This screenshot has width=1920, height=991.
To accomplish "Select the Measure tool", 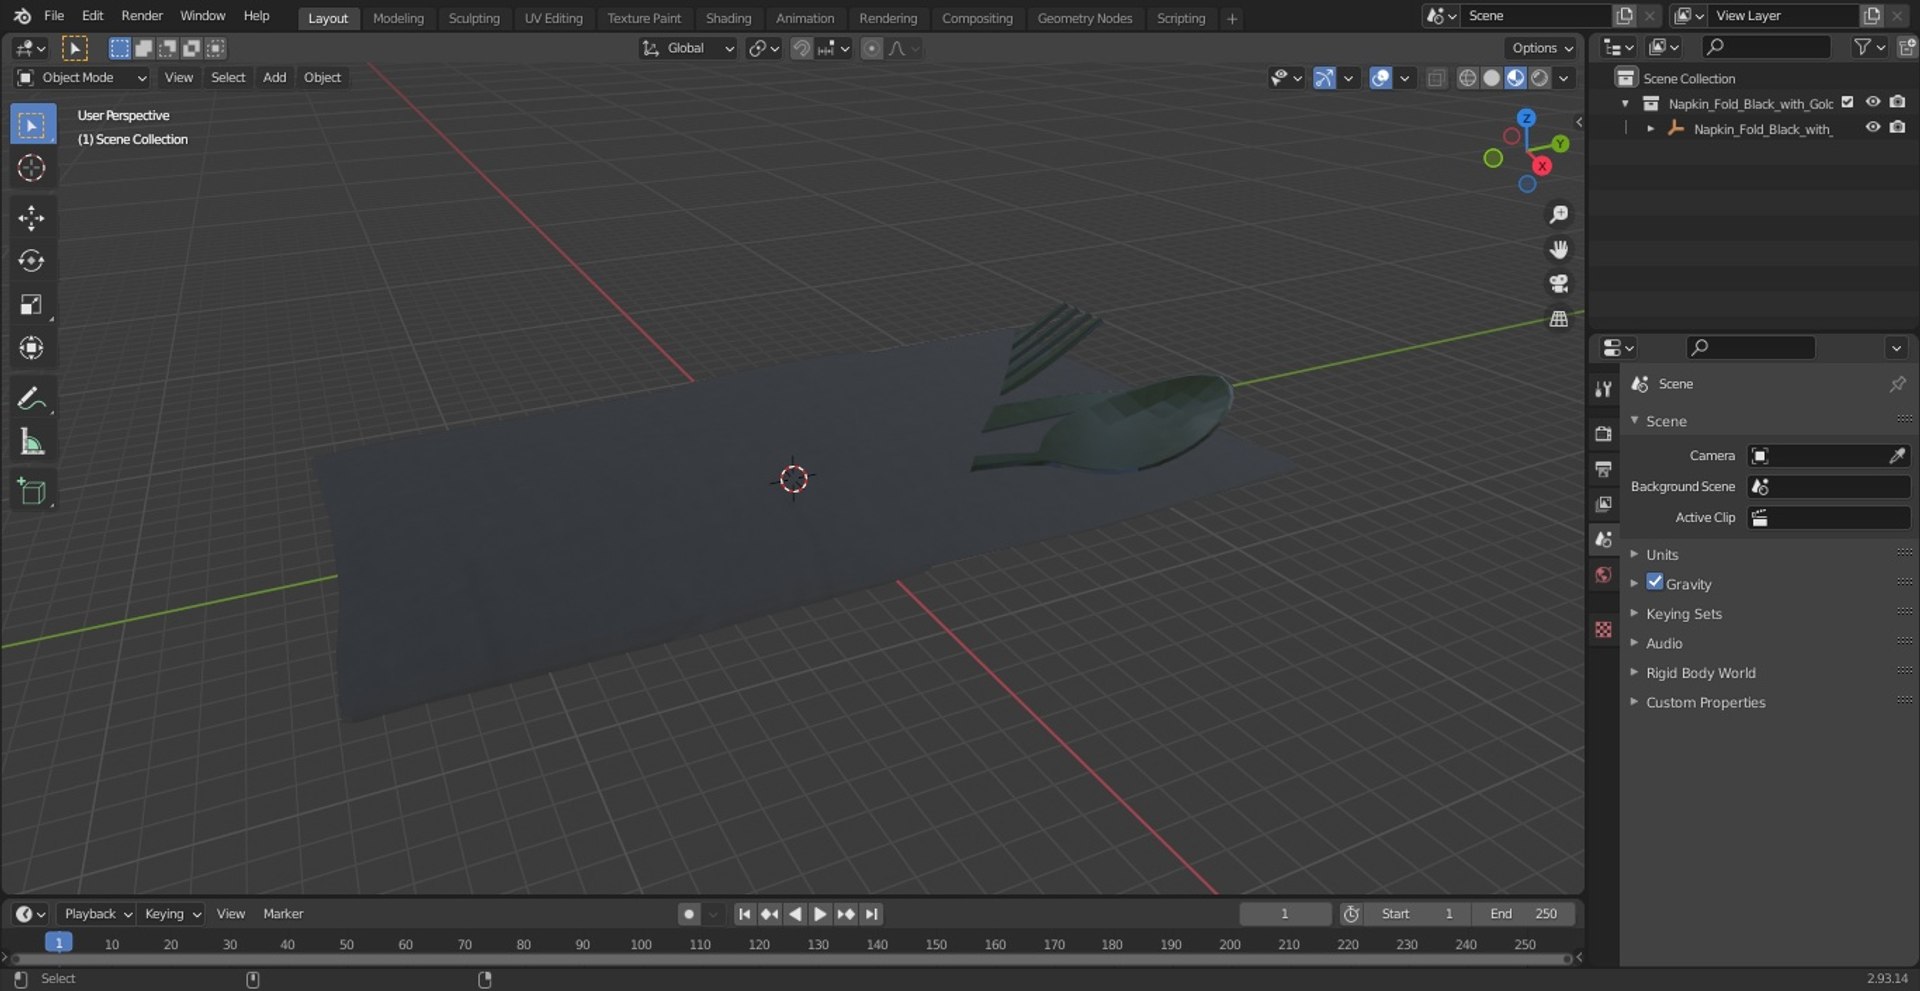I will point(31,442).
